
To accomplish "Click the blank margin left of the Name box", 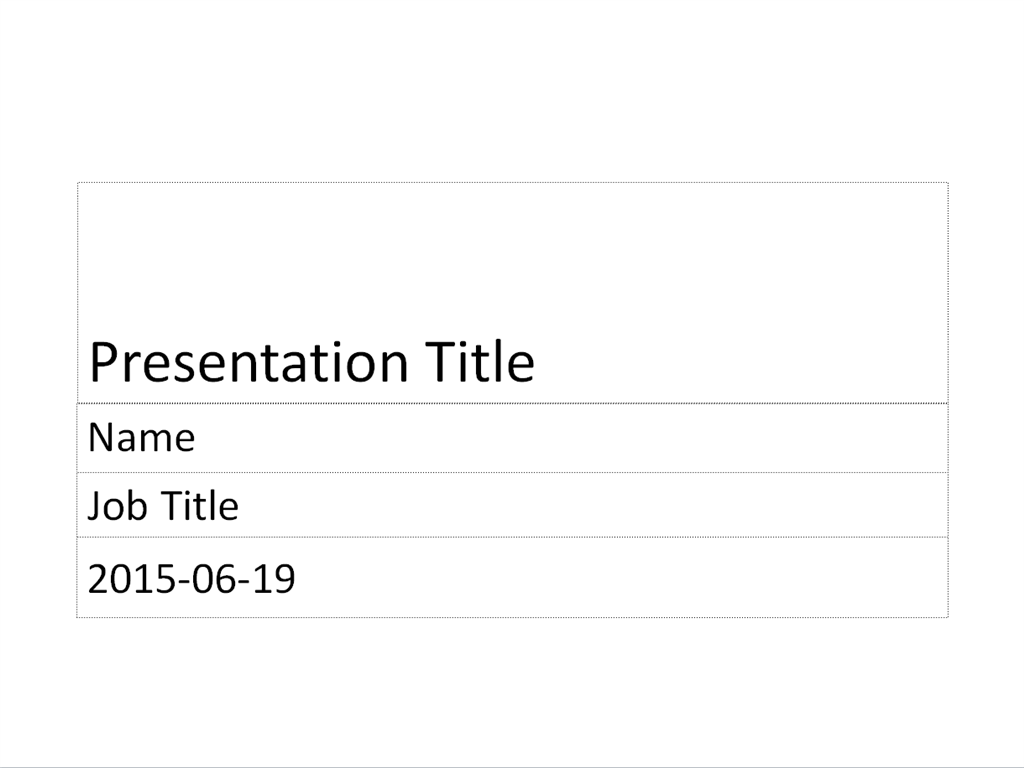I will click(x=38, y=437).
